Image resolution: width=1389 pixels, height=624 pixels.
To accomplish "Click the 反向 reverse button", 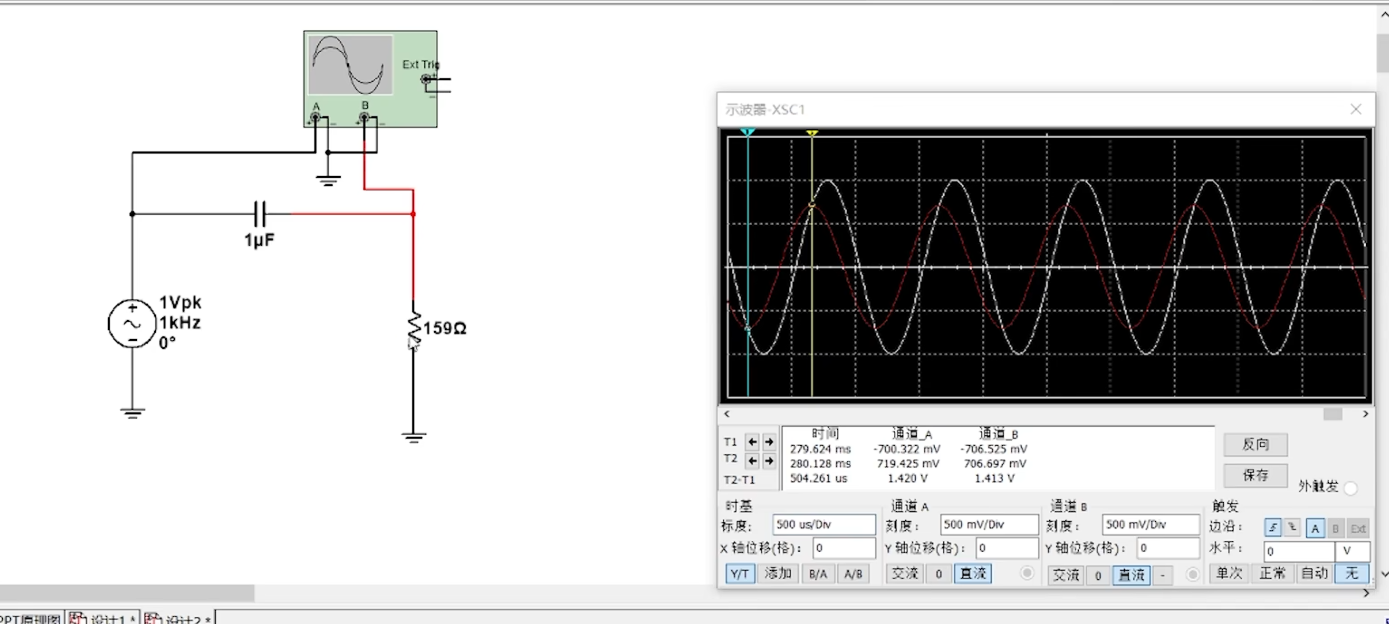I will click(x=1255, y=445).
